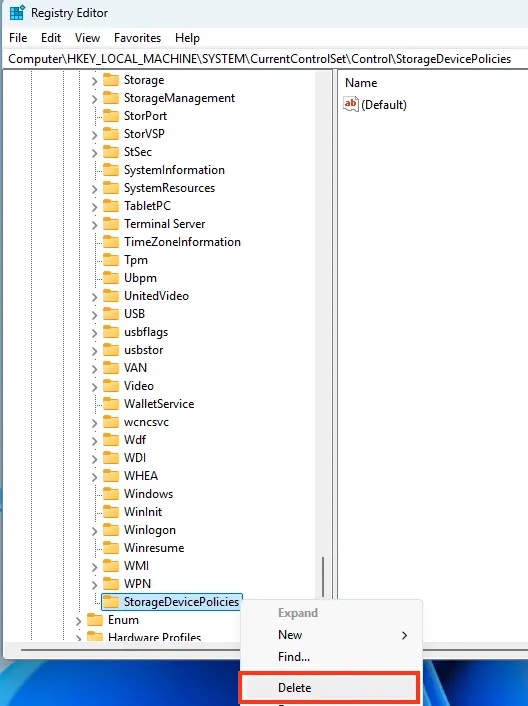Choose Find... in the context menu
Screen dimensions: 528x706
(294, 656)
